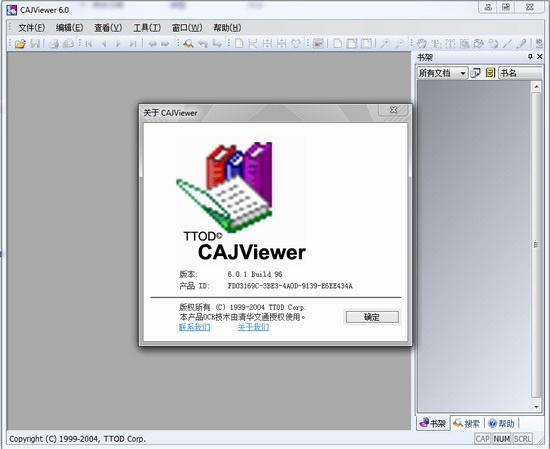The image size is (550, 449).
Task: Click the image view toolbar icon
Action: tap(318, 43)
